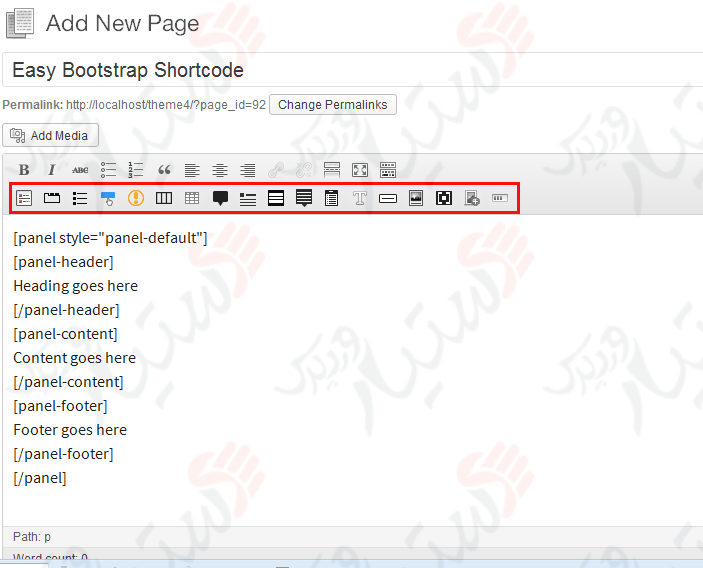703x568 pixels.
Task: Insert the image shortcode
Action: 416,198
